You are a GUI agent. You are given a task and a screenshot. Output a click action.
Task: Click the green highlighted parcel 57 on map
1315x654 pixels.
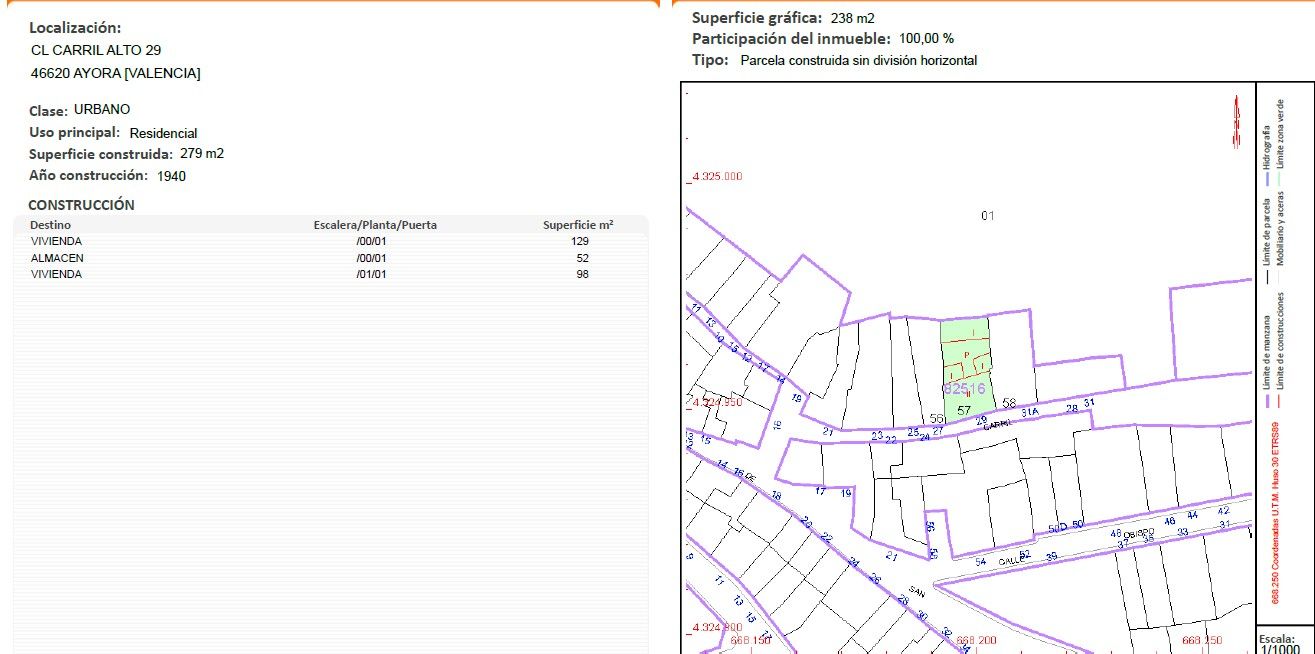(x=965, y=360)
